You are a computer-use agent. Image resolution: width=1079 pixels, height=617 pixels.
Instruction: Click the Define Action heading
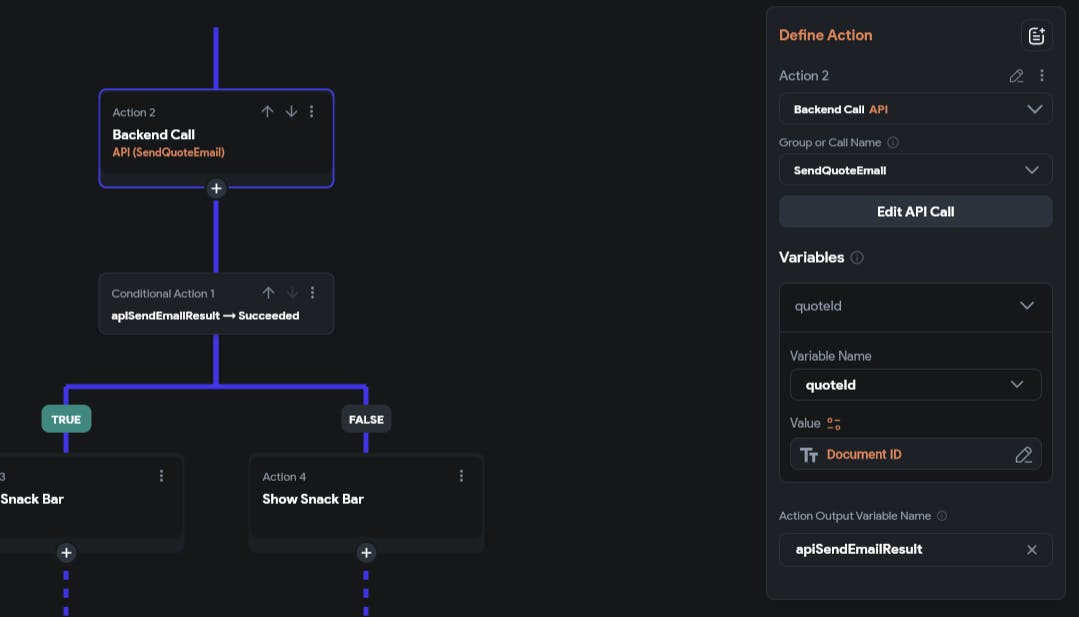[x=825, y=35]
